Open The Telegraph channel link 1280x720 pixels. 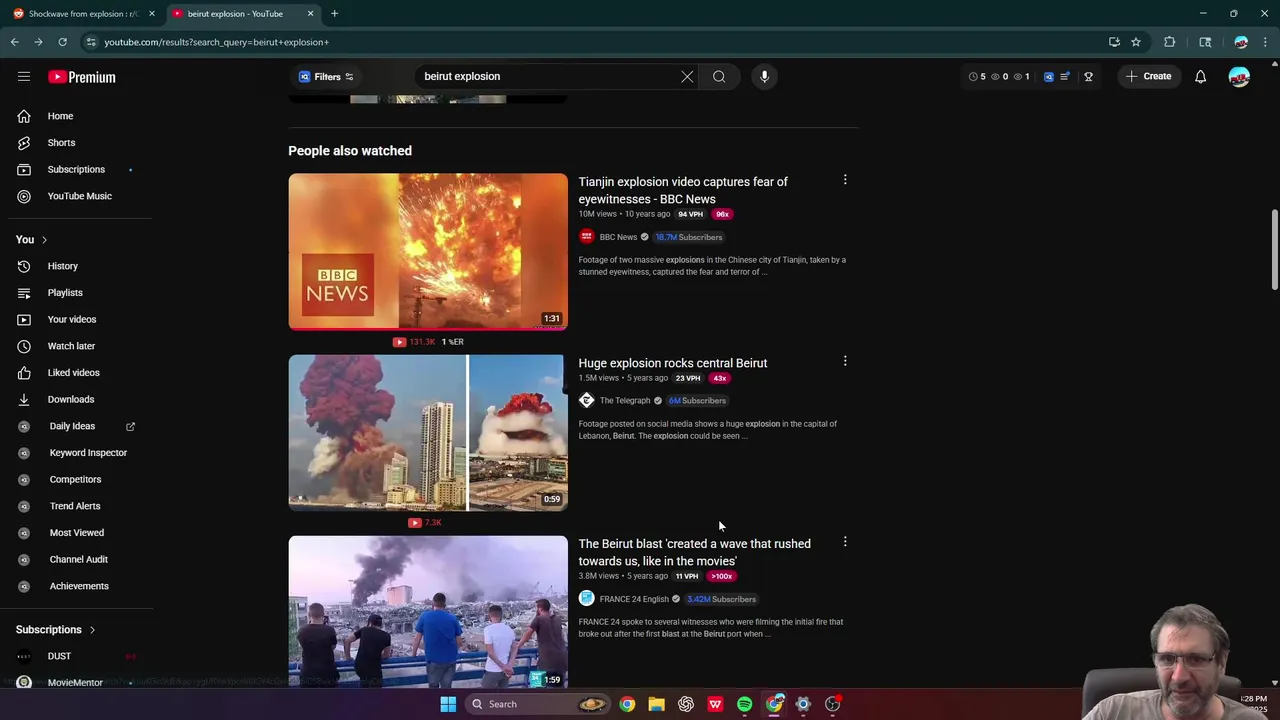click(625, 401)
